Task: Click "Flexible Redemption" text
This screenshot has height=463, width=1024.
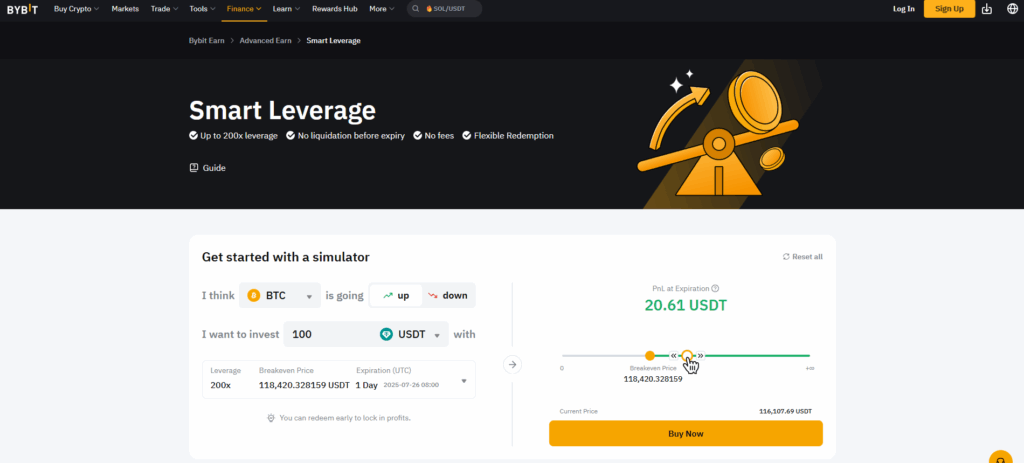Action: tap(514, 136)
